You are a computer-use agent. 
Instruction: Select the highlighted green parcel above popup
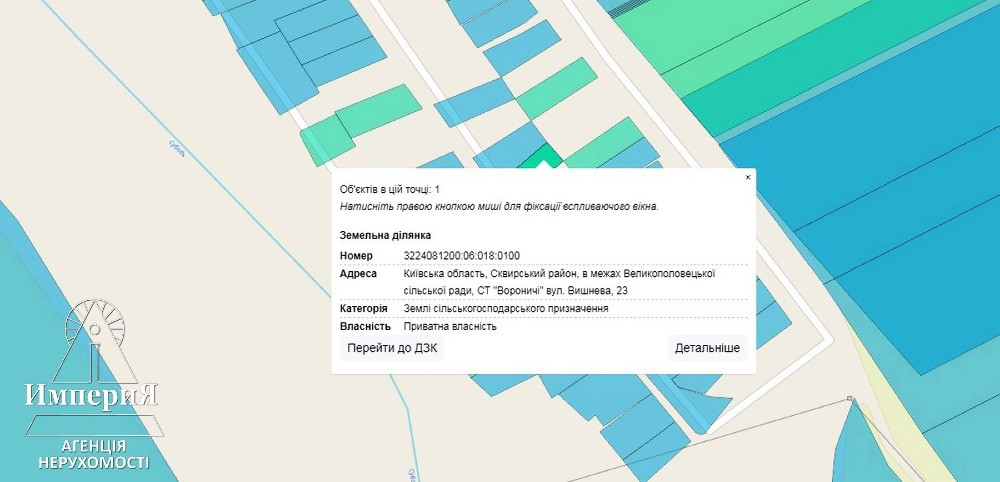click(x=543, y=157)
